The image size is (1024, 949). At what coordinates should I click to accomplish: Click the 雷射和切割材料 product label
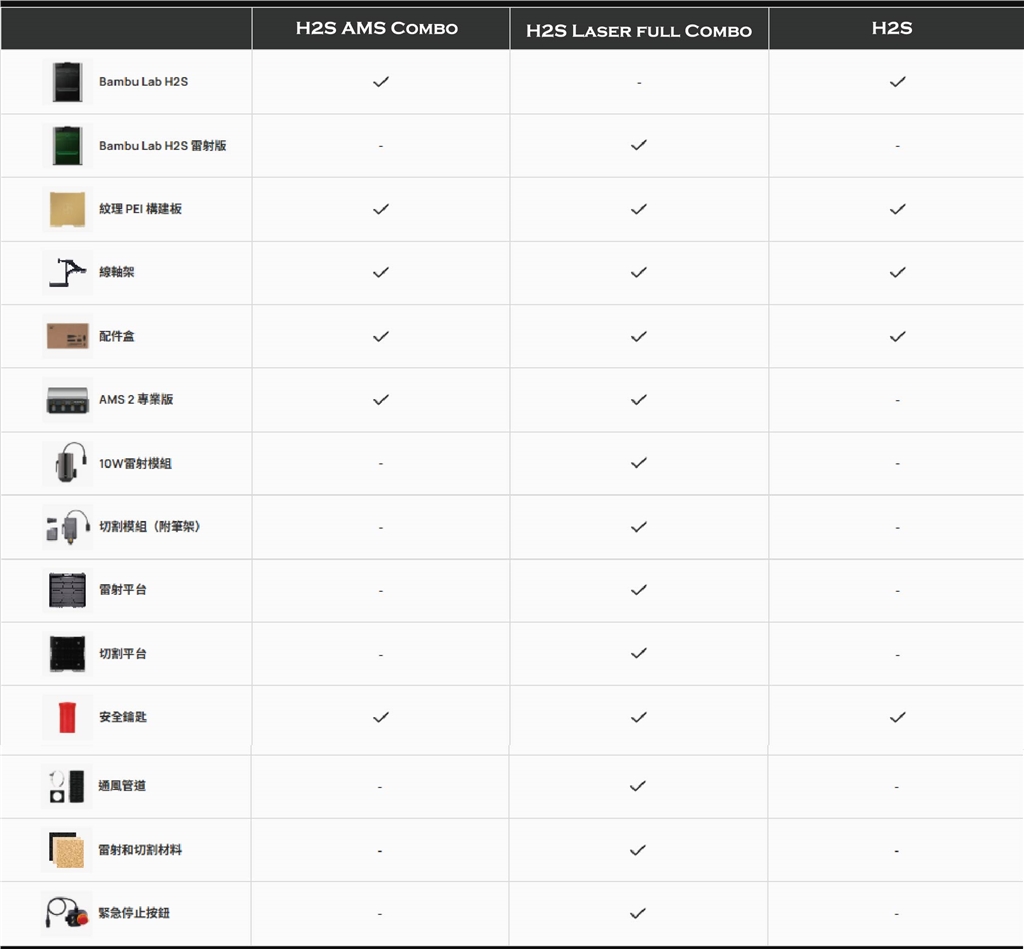pos(140,850)
